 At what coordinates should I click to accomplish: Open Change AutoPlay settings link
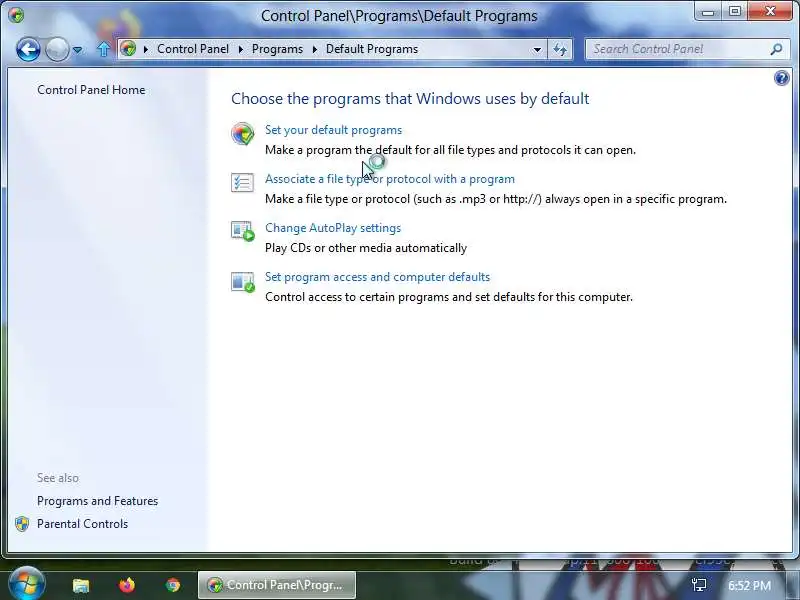(x=333, y=228)
